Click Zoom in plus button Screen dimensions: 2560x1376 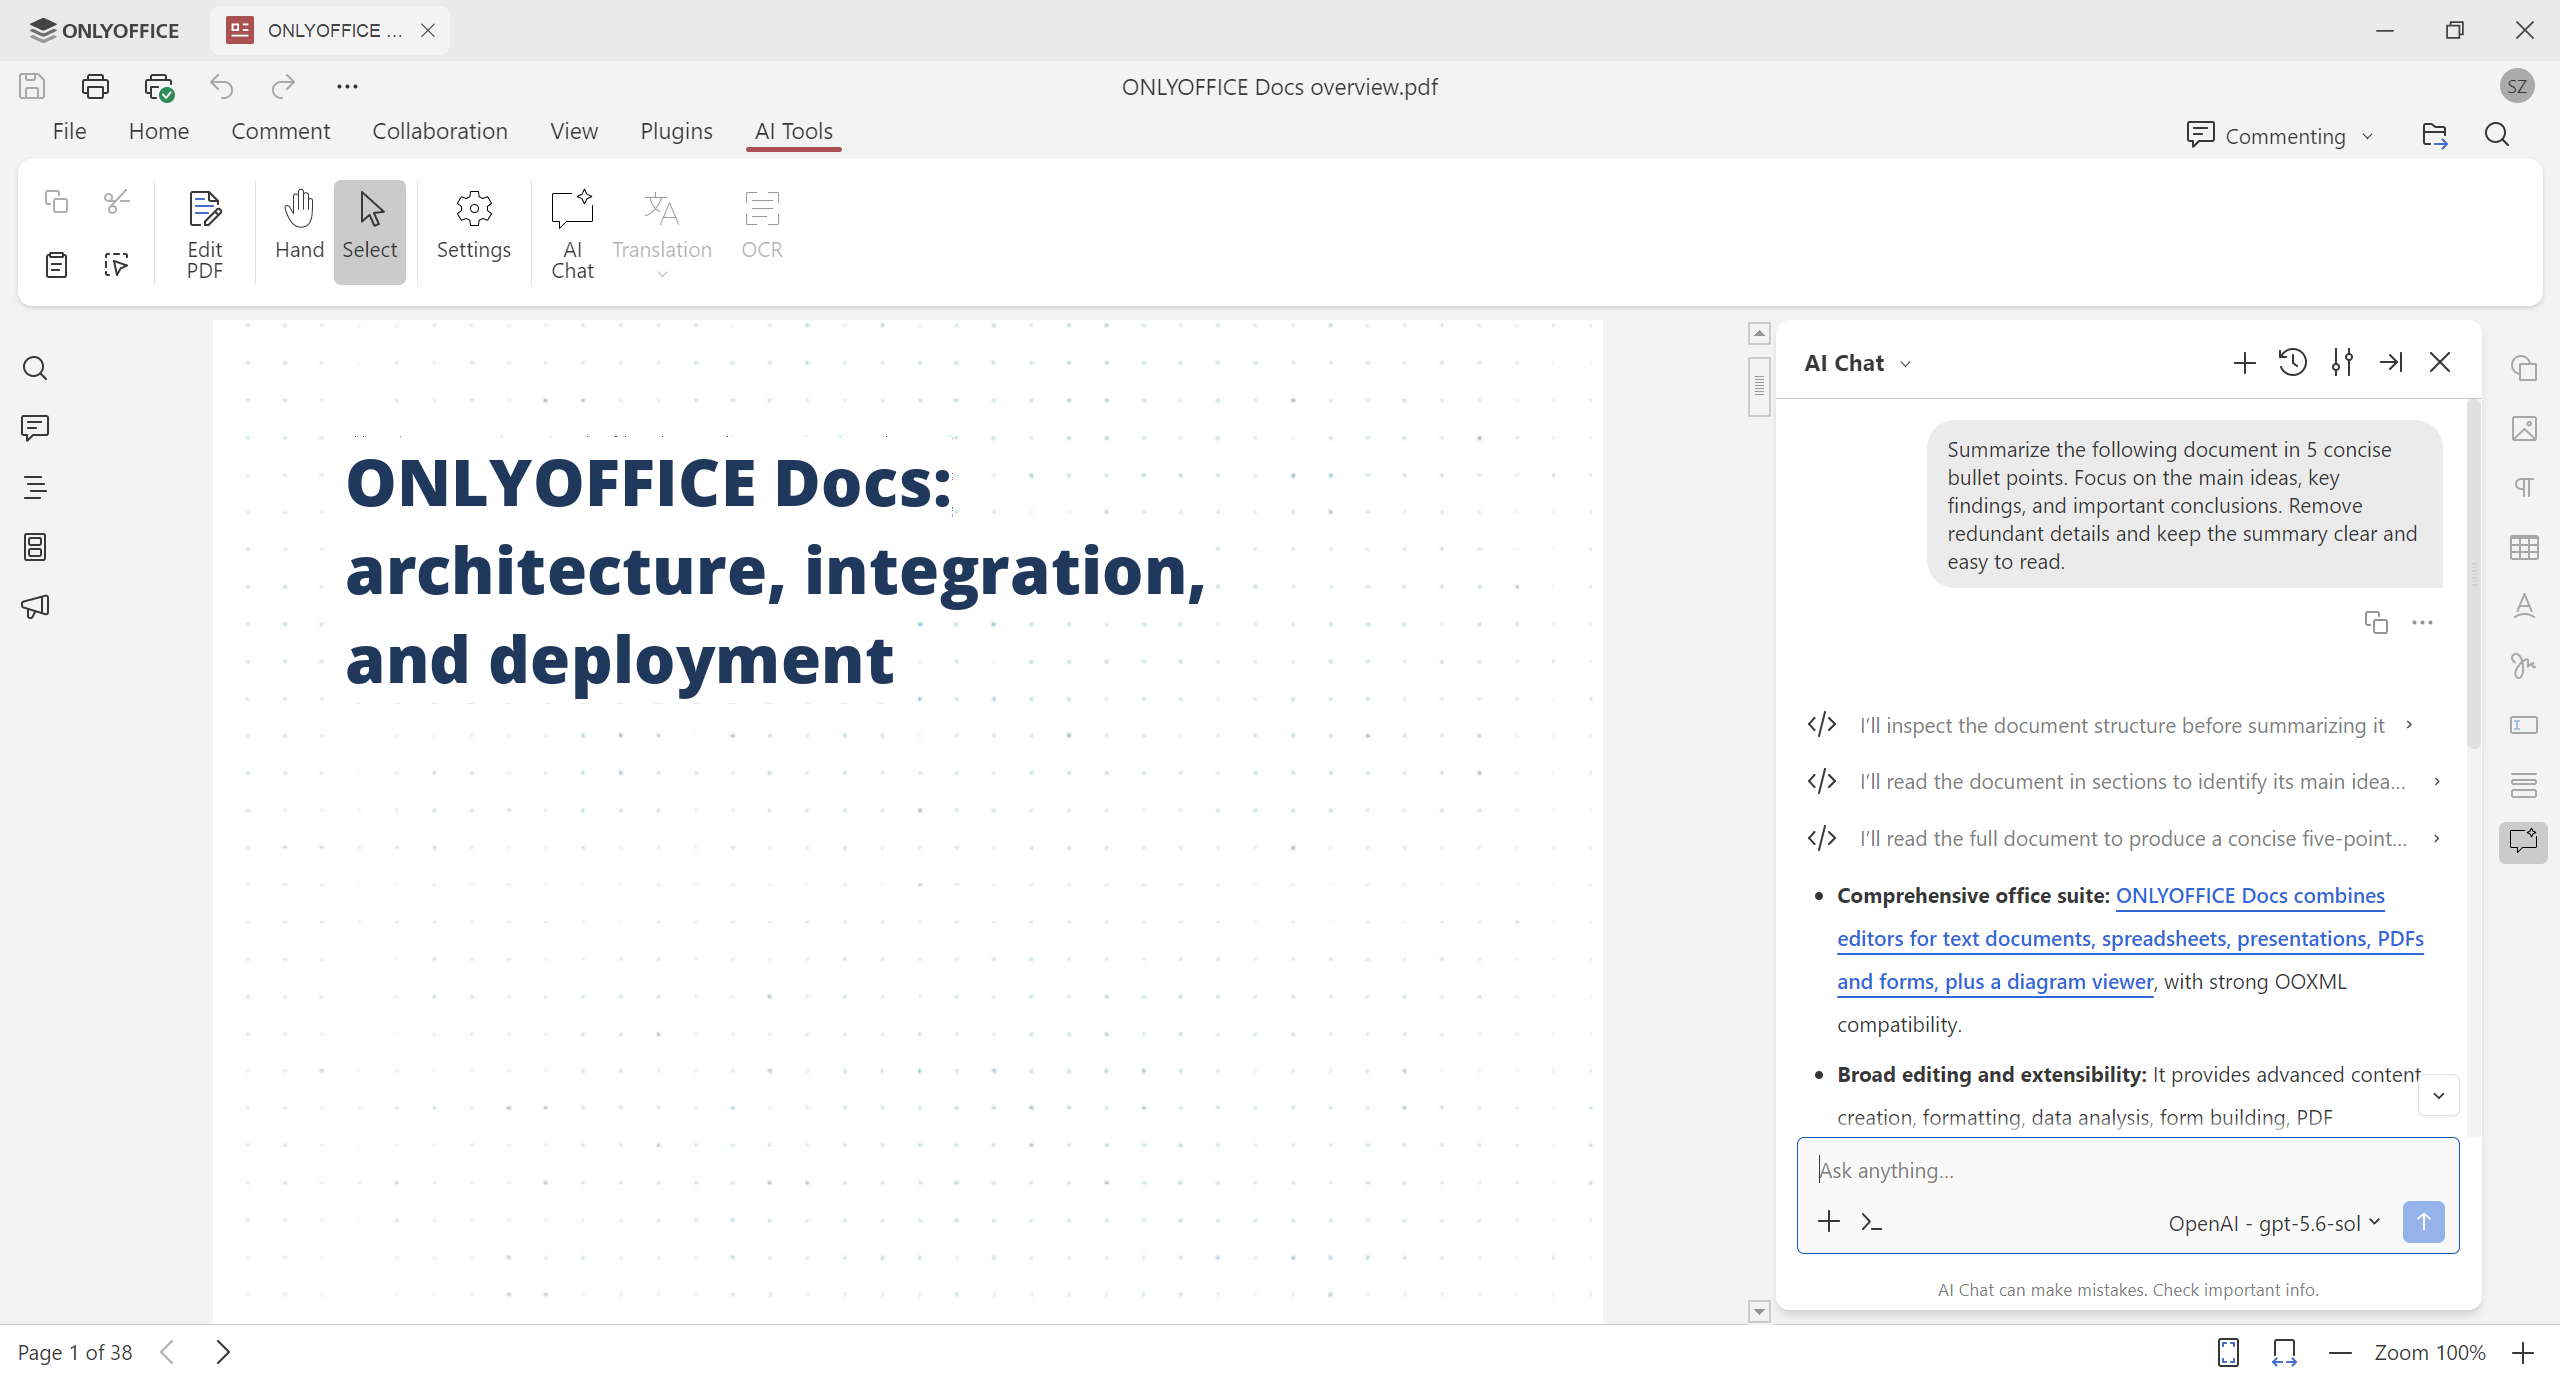[x=2523, y=1353]
